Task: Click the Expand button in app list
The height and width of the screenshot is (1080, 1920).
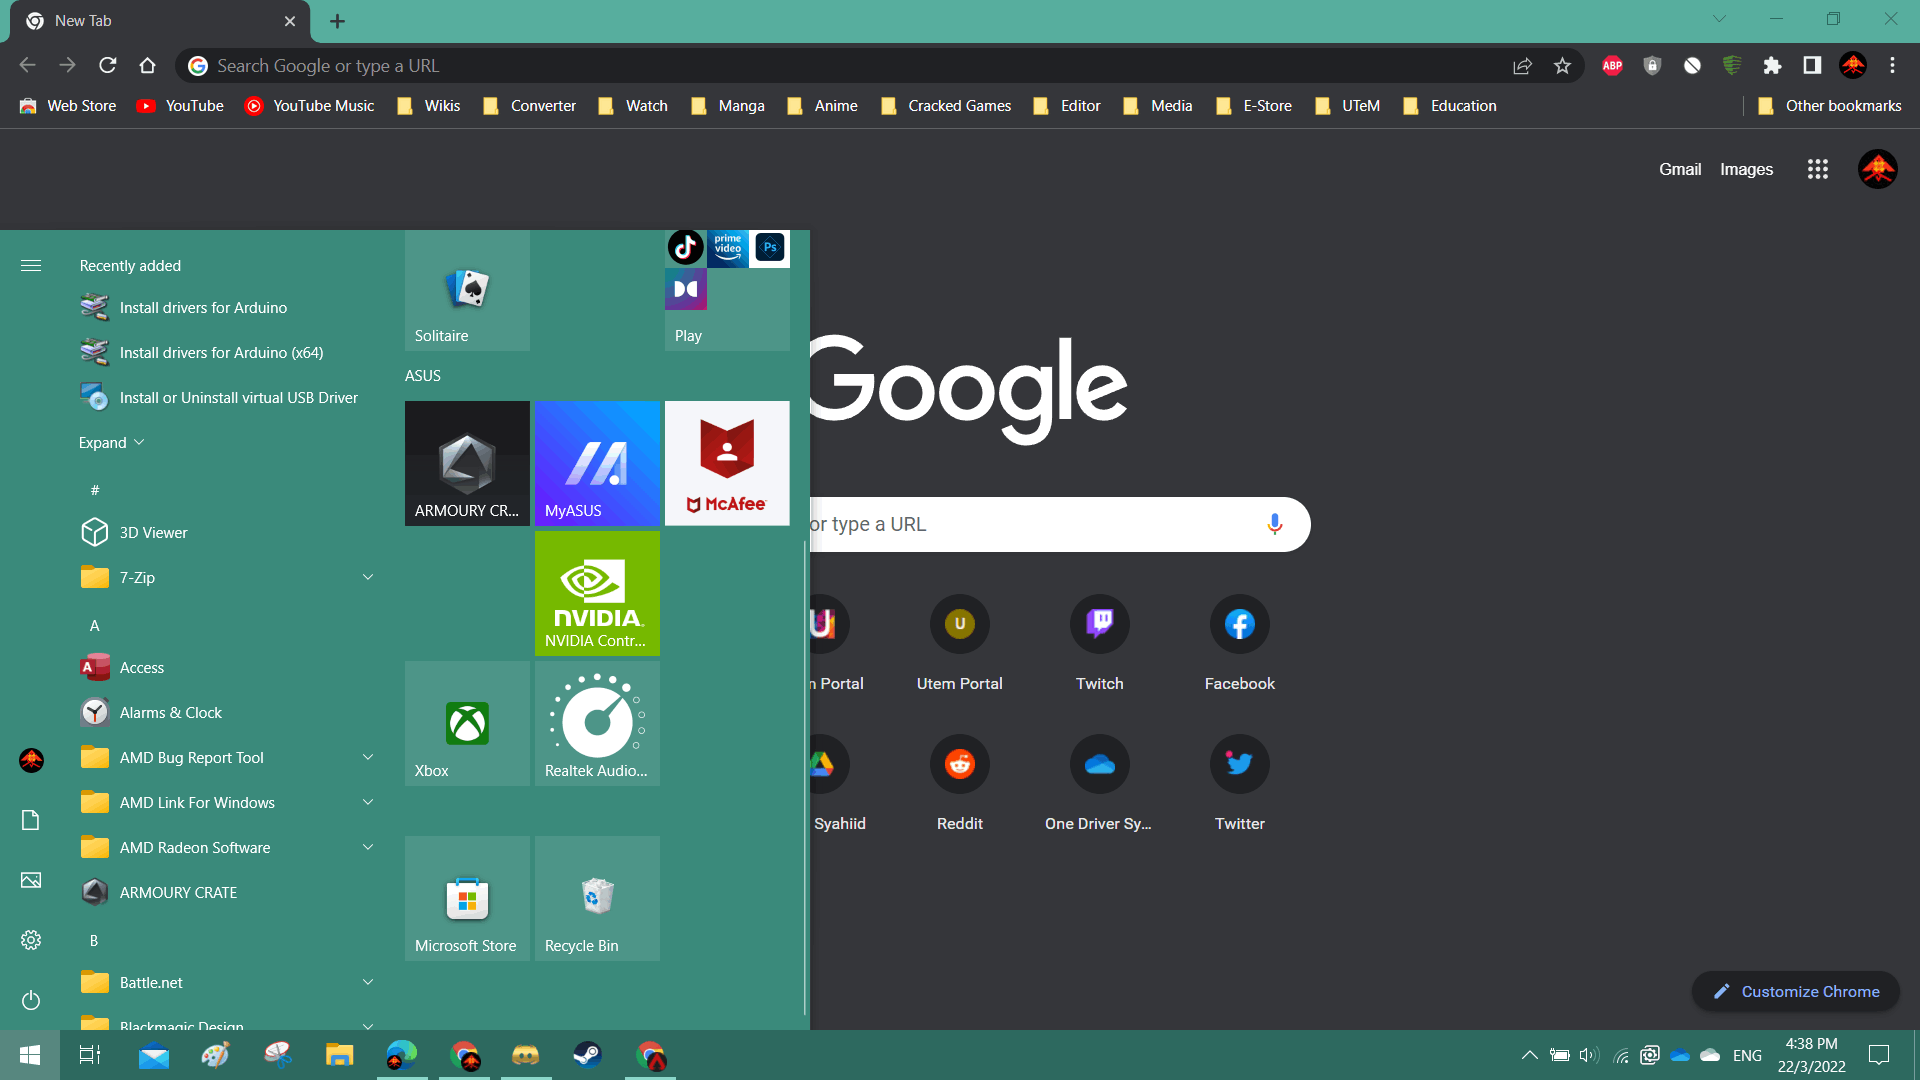Action: 112,442
